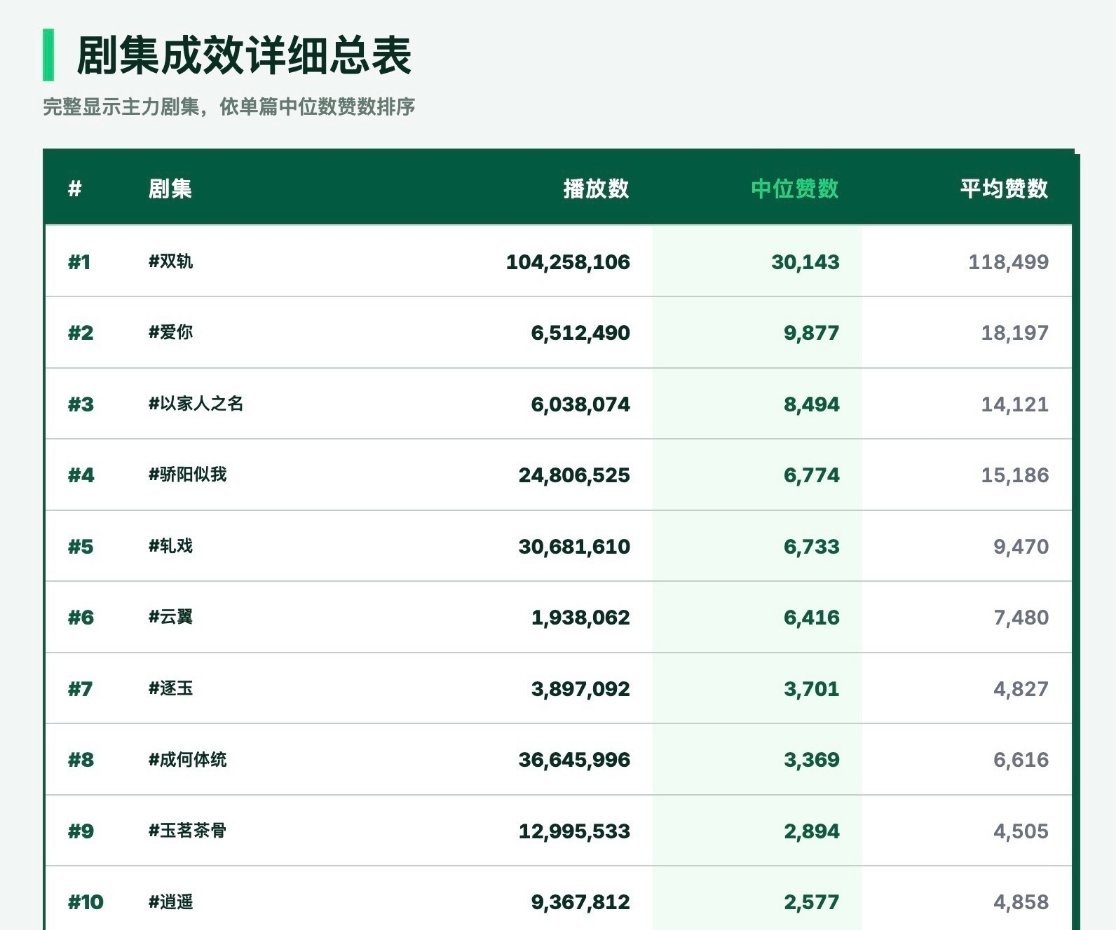Select the 平均赞数 column header
Image resolution: width=1116 pixels, height=930 pixels.
pyautogui.click(x=1004, y=189)
